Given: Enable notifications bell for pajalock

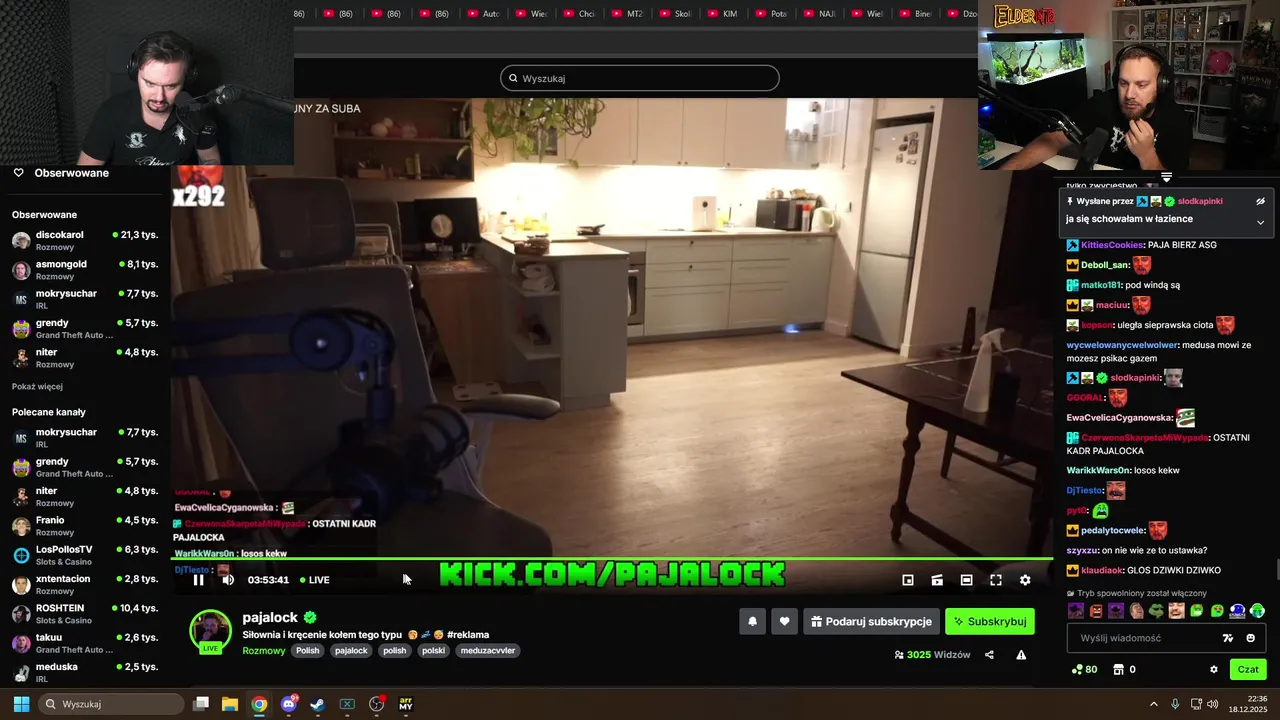Looking at the screenshot, I should tap(753, 621).
